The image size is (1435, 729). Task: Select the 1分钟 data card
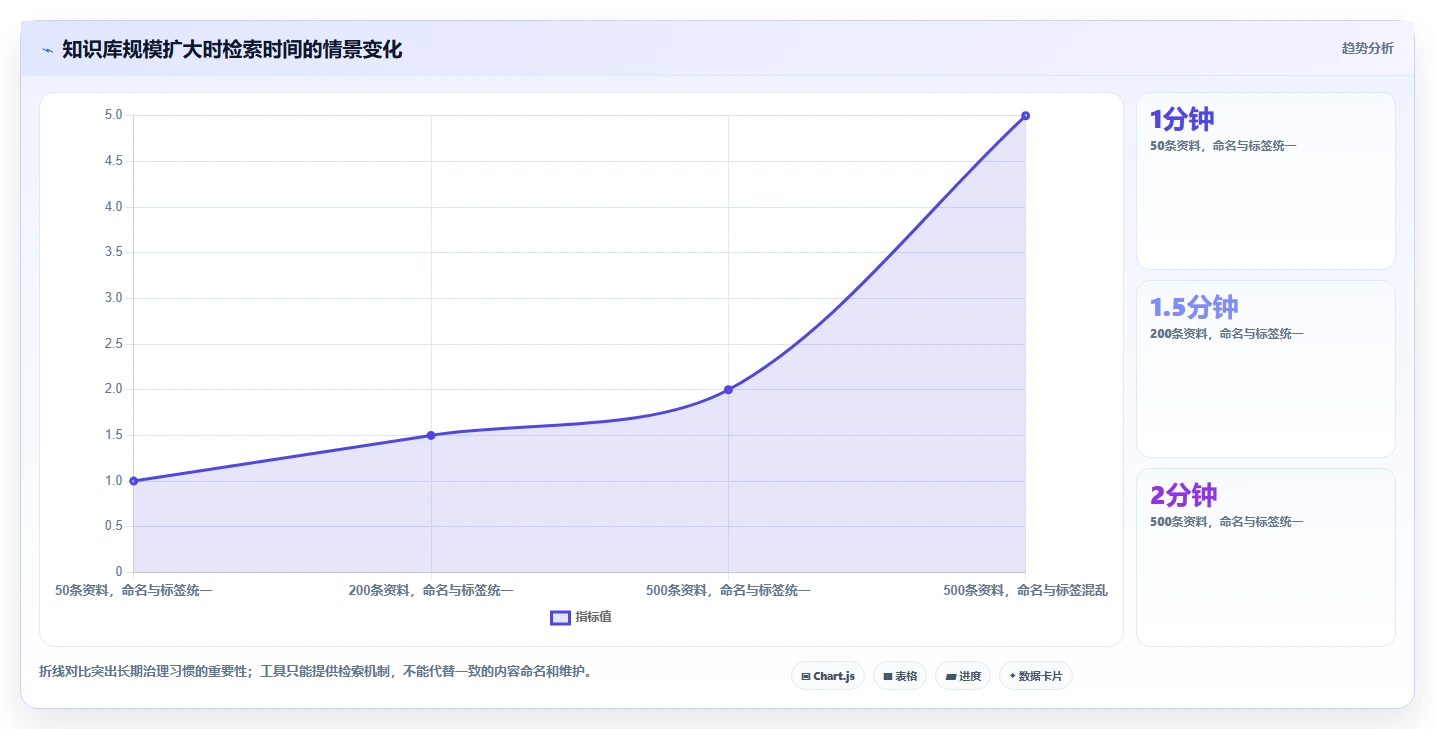point(1265,181)
